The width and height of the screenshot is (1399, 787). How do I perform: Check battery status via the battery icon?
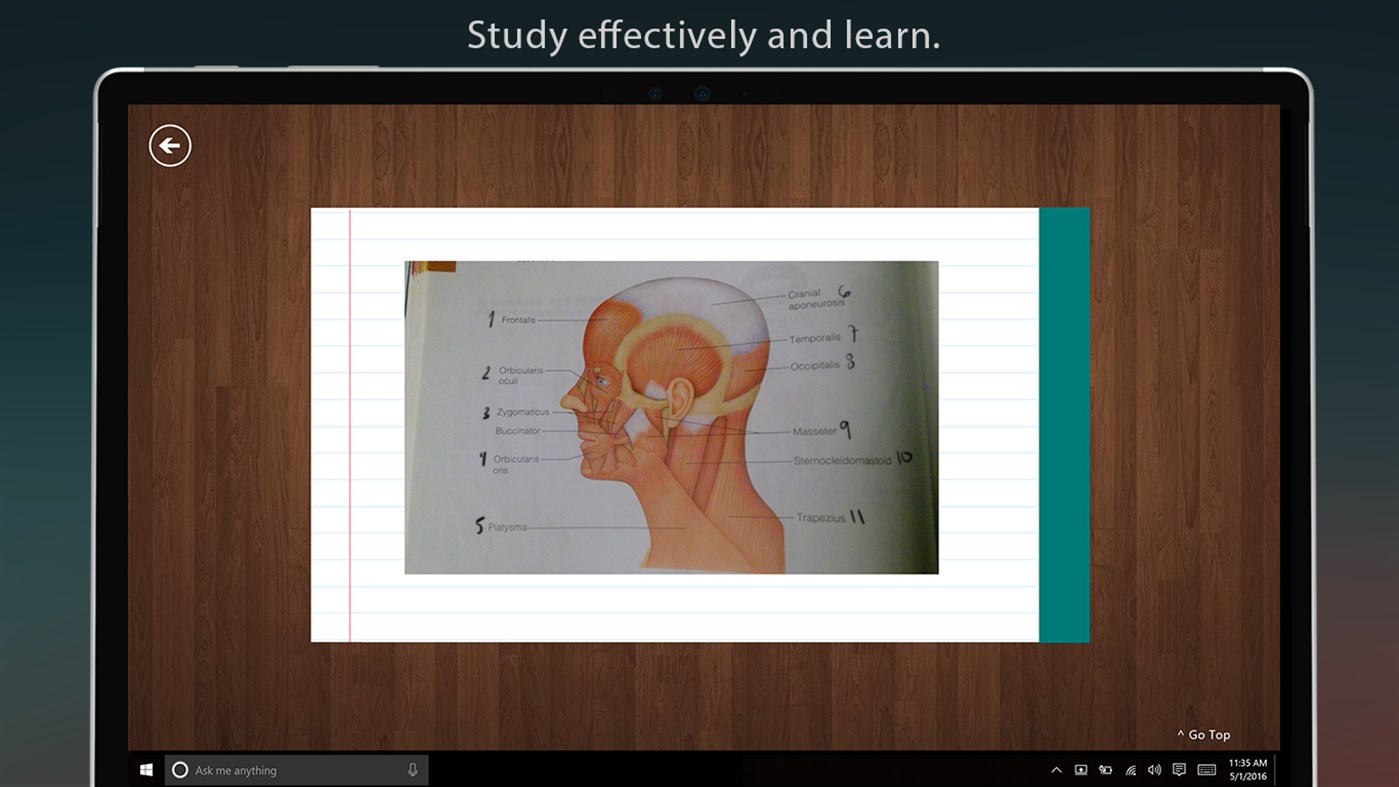click(x=1105, y=770)
